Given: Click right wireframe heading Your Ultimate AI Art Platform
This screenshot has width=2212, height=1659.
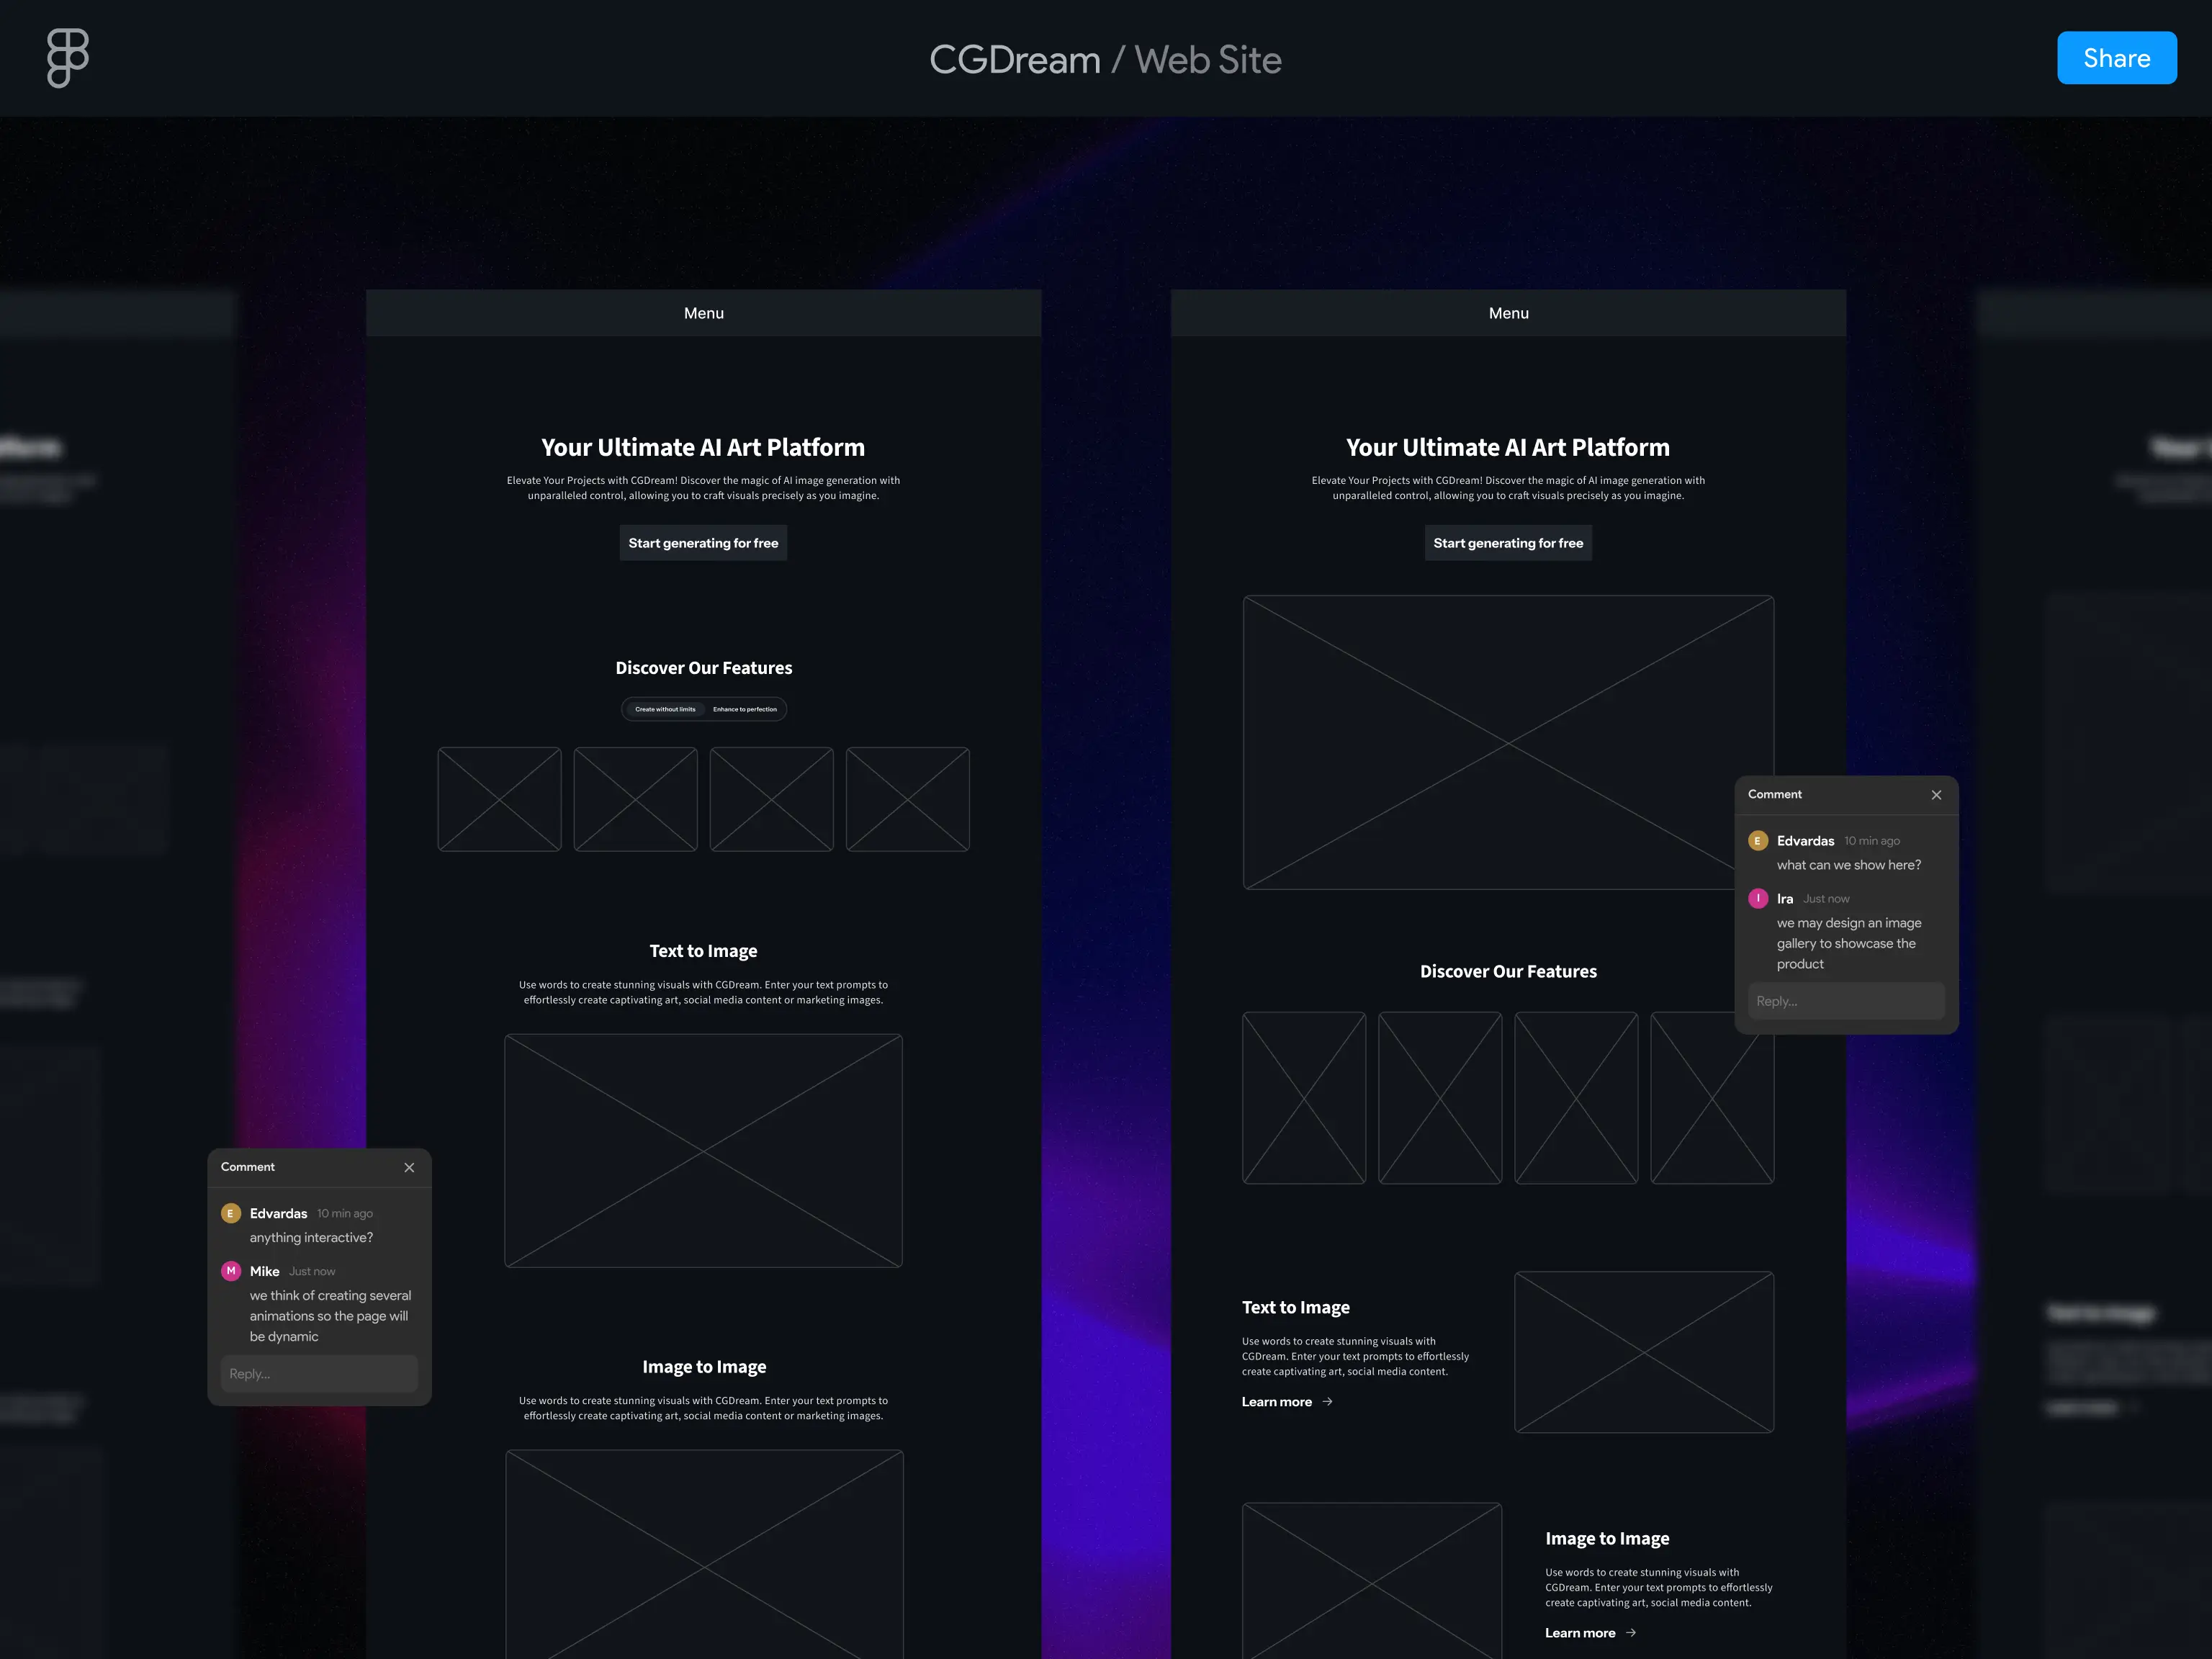Looking at the screenshot, I should click(x=1508, y=447).
